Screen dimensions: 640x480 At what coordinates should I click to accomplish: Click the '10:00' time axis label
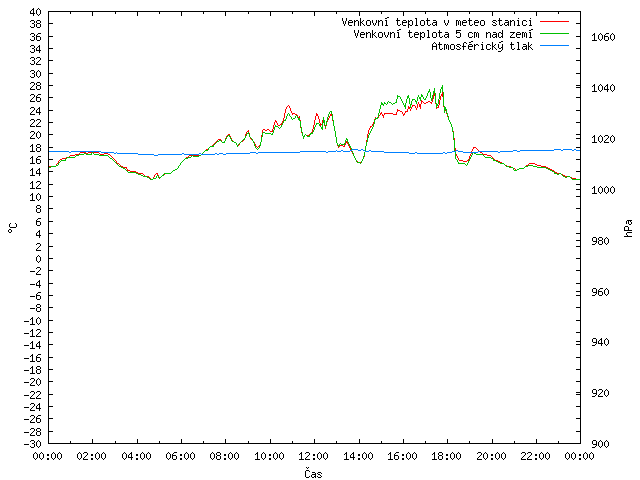269,456
